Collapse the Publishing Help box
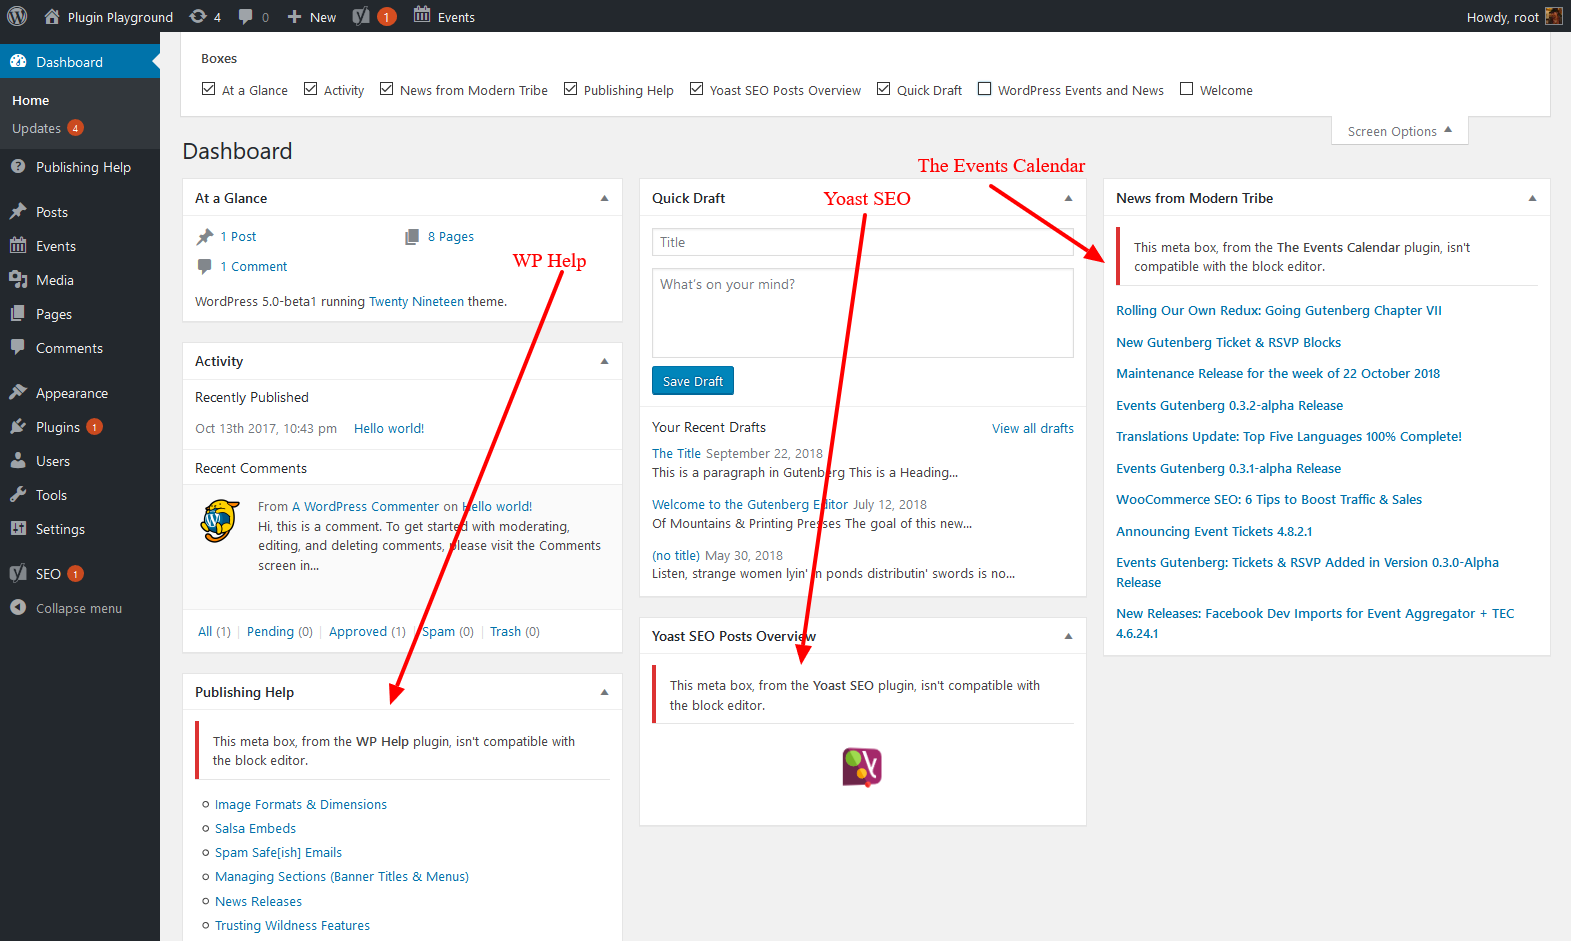Viewport: 1571px width, 941px height. click(x=604, y=692)
